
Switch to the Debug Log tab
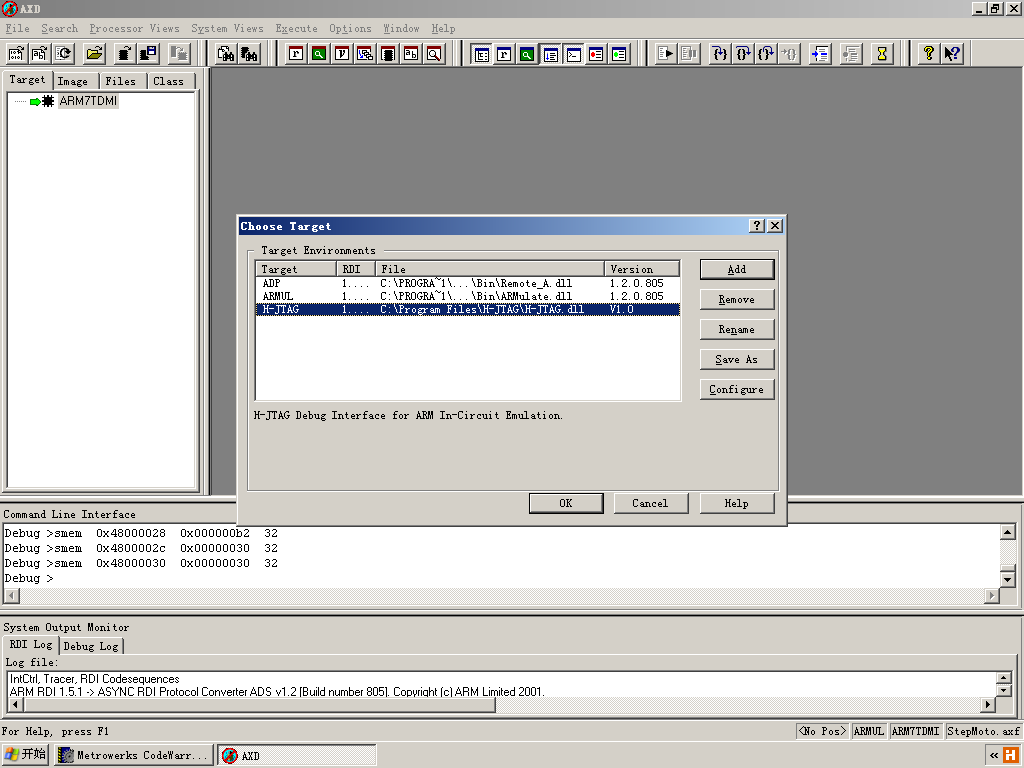91,646
